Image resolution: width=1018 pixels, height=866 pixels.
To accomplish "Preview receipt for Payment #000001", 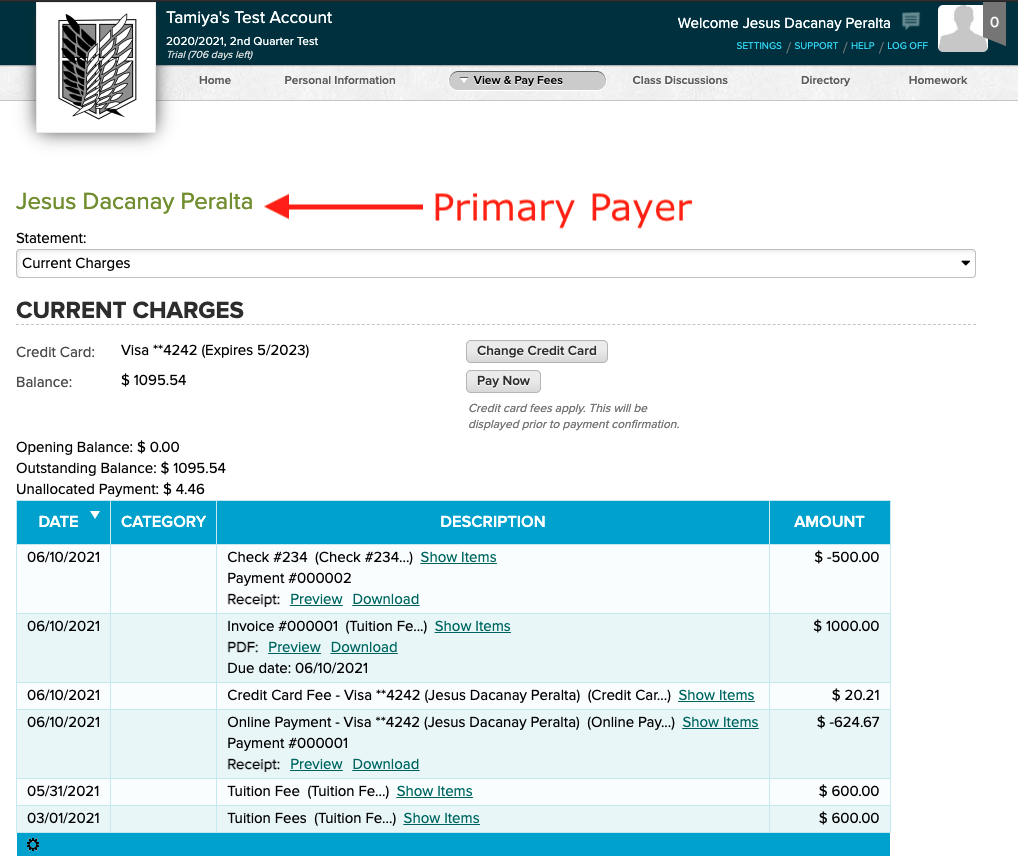I will tap(316, 764).
